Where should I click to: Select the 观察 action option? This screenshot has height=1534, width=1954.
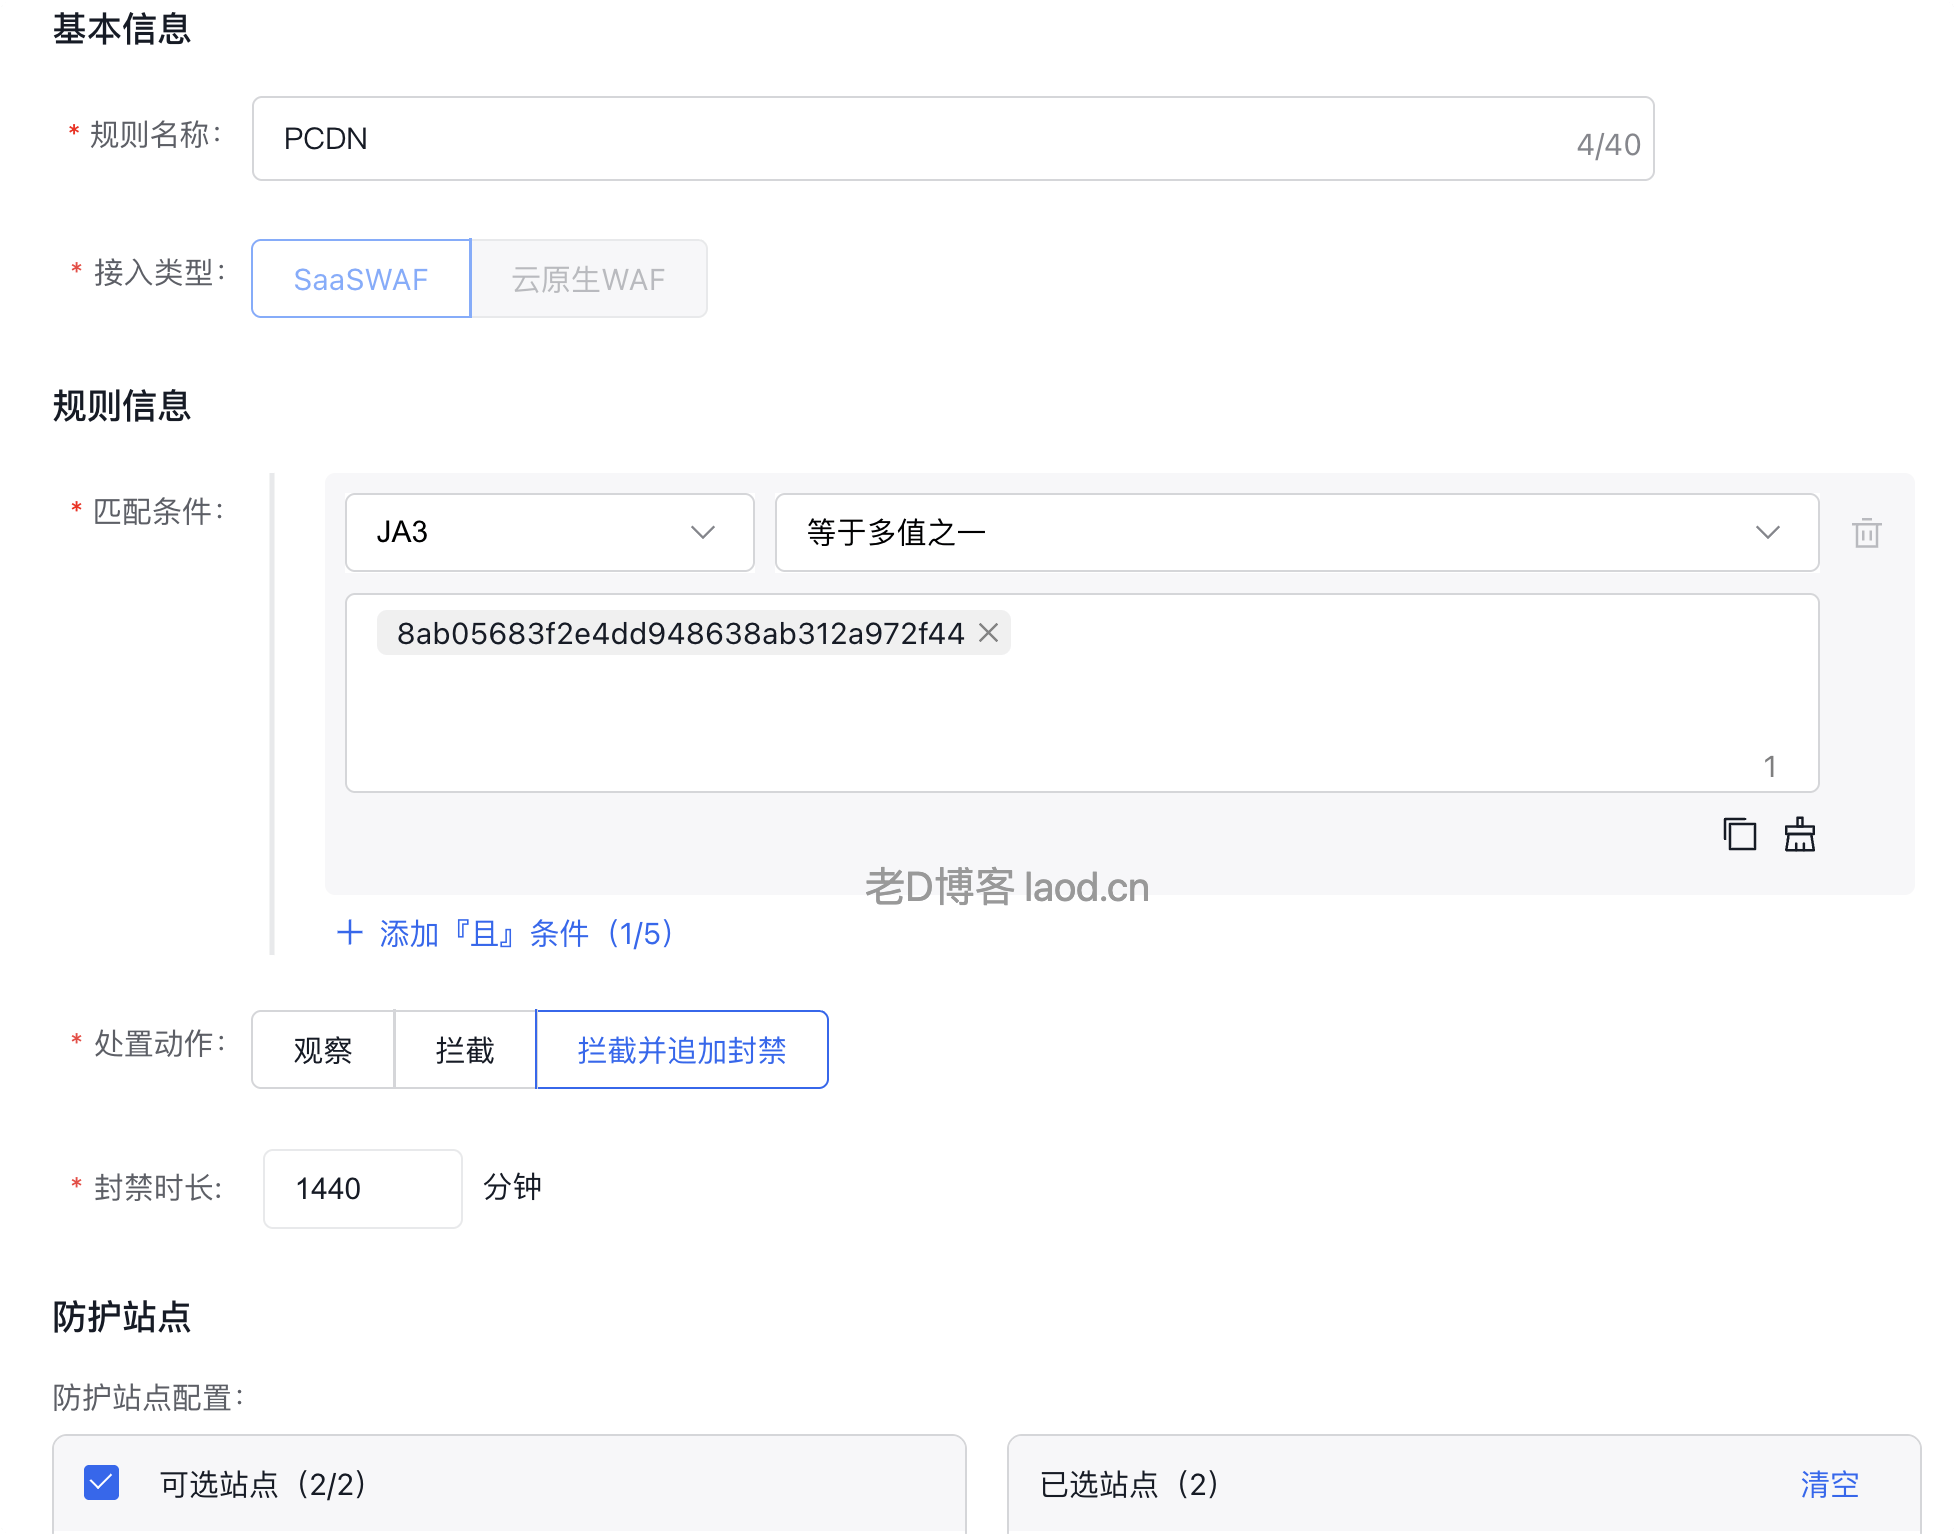point(322,1049)
